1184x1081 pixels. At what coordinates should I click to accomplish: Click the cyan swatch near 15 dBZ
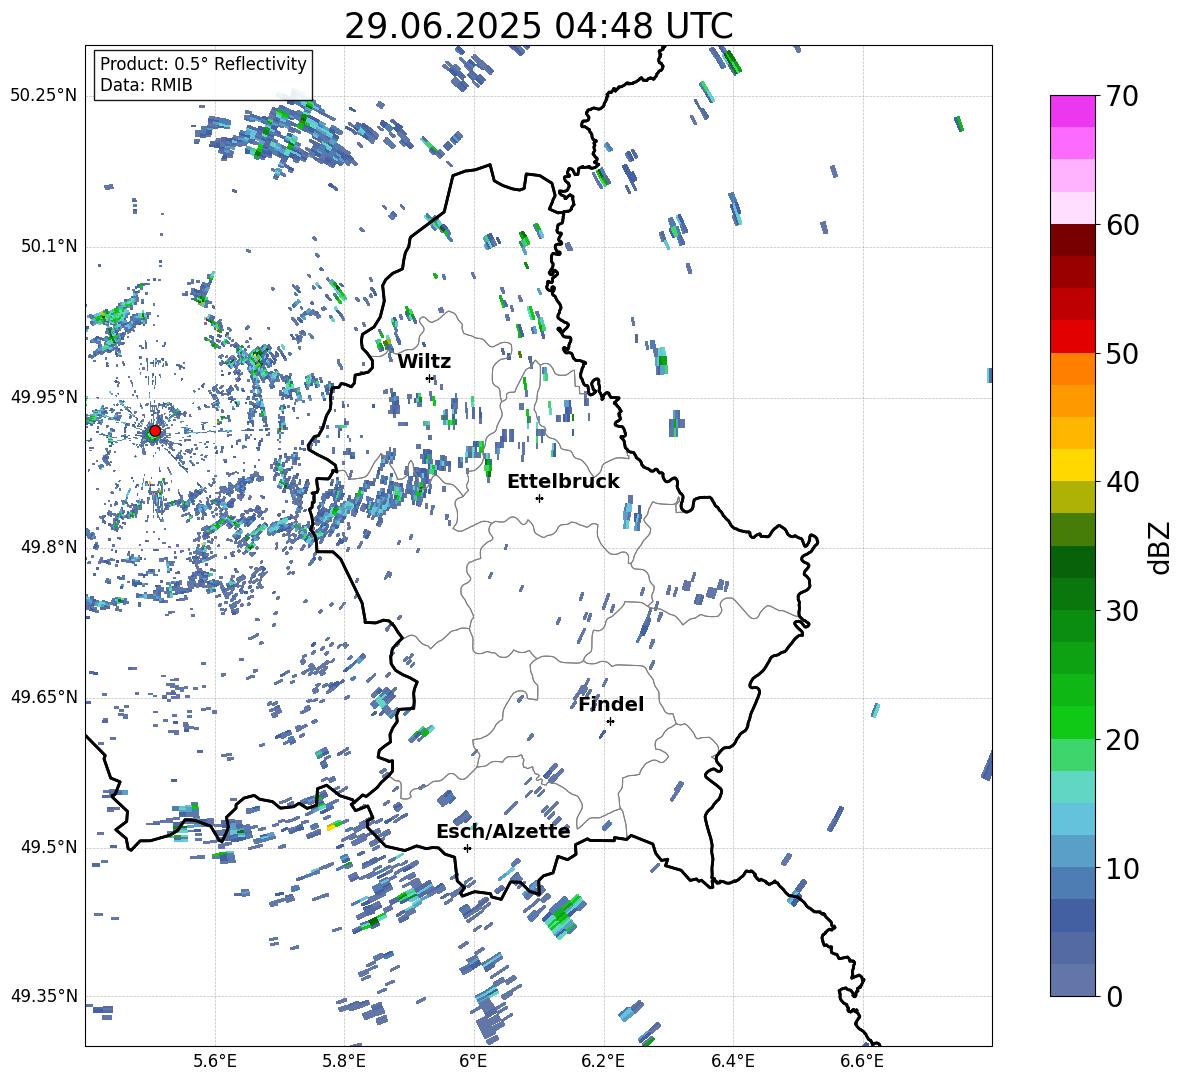[1072, 787]
